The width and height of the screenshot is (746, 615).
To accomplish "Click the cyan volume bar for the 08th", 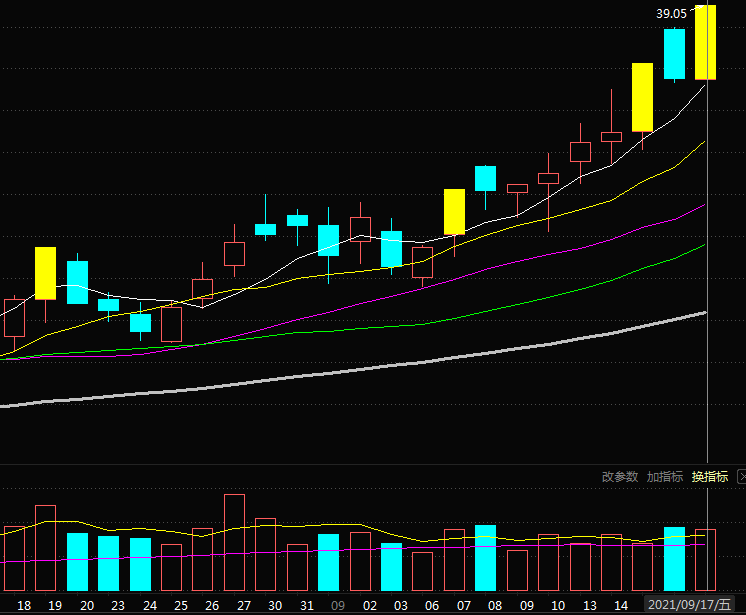I will (485, 558).
